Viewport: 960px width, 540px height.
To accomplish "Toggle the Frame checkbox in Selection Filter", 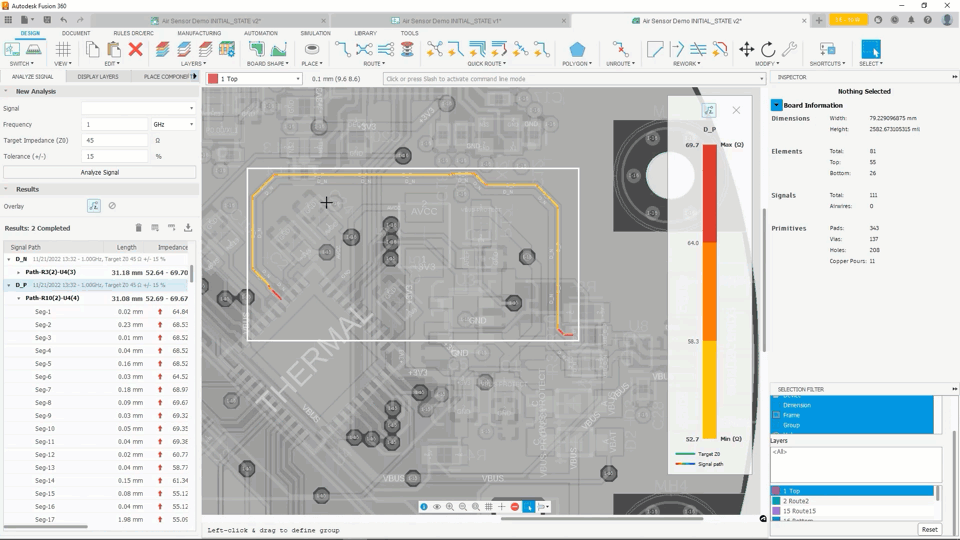I will coord(777,415).
